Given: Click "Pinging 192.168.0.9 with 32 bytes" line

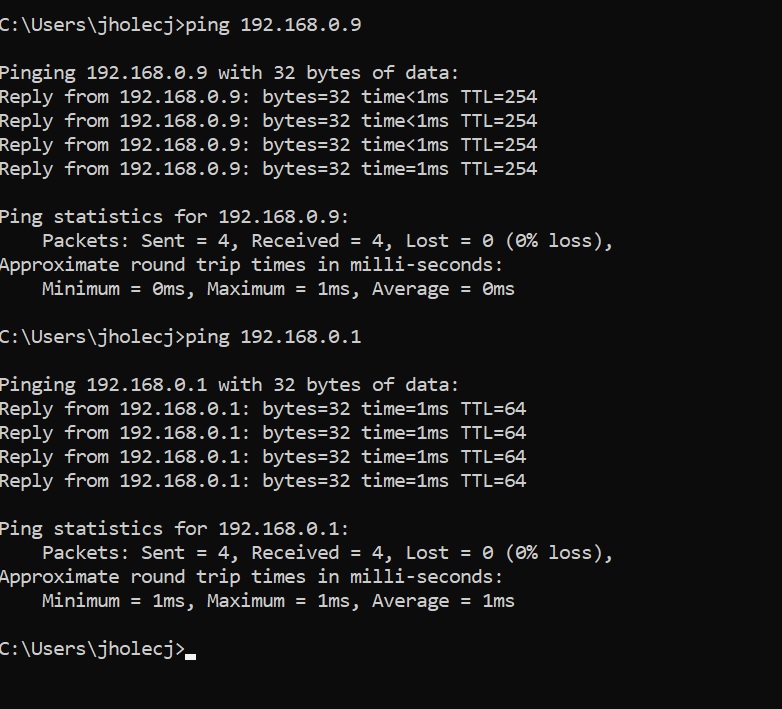Looking at the screenshot, I should (229, 73).
